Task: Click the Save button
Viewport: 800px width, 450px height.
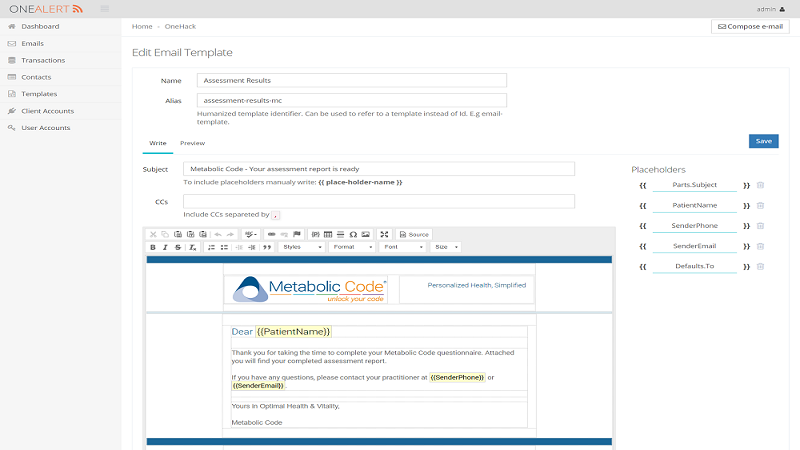Action: (x=763, y=141)
